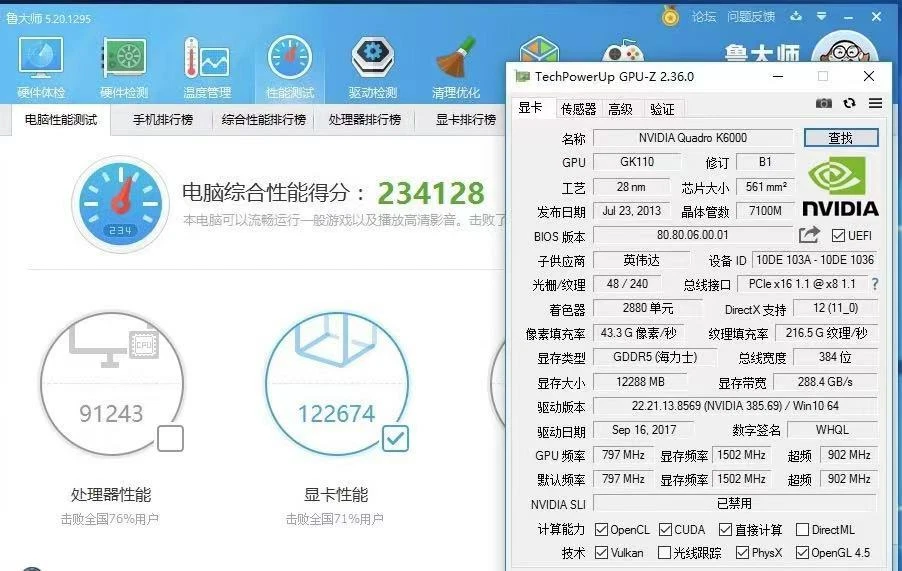Click the overall score 234128
Image resolution: width=902 pixels, height=571 pixels.
click(x=431, y=193)
